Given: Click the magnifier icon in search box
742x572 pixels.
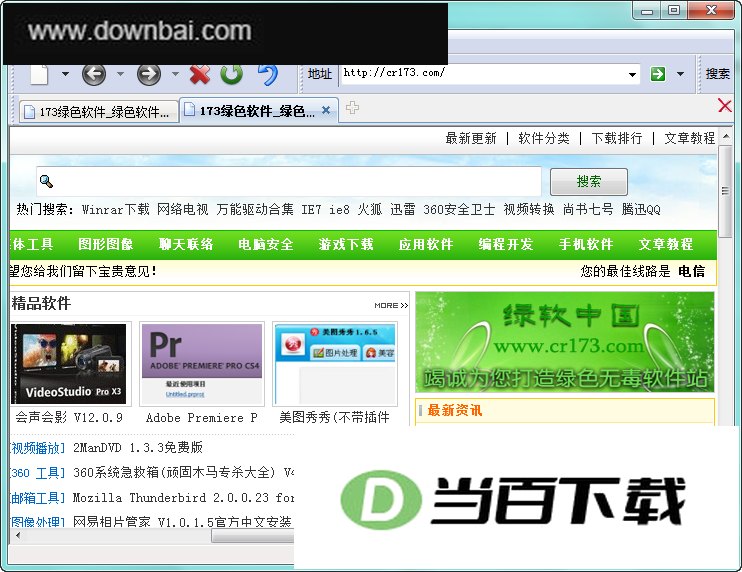Looking at the screenshot, I should point(46,181).
